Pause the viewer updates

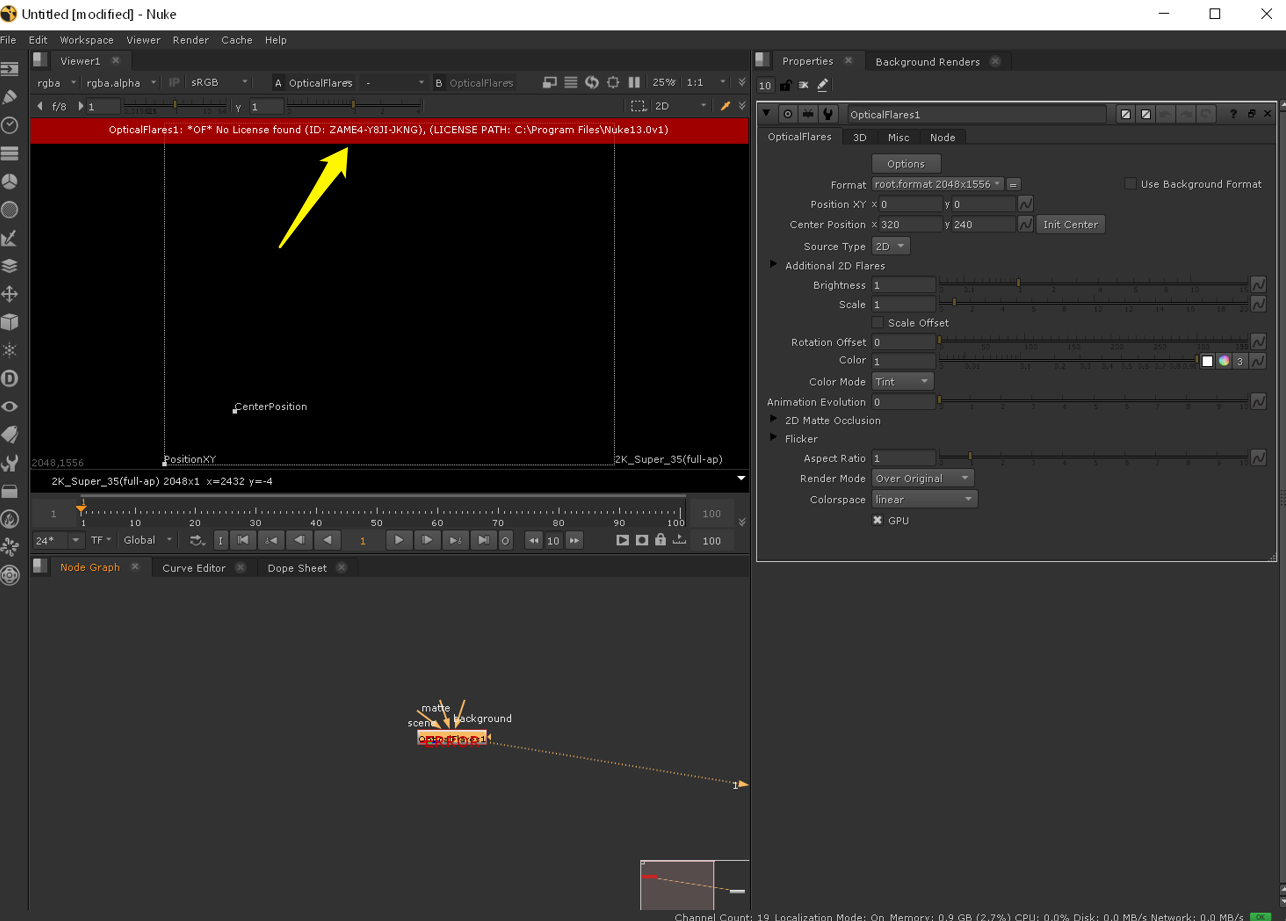click(633, 82)
